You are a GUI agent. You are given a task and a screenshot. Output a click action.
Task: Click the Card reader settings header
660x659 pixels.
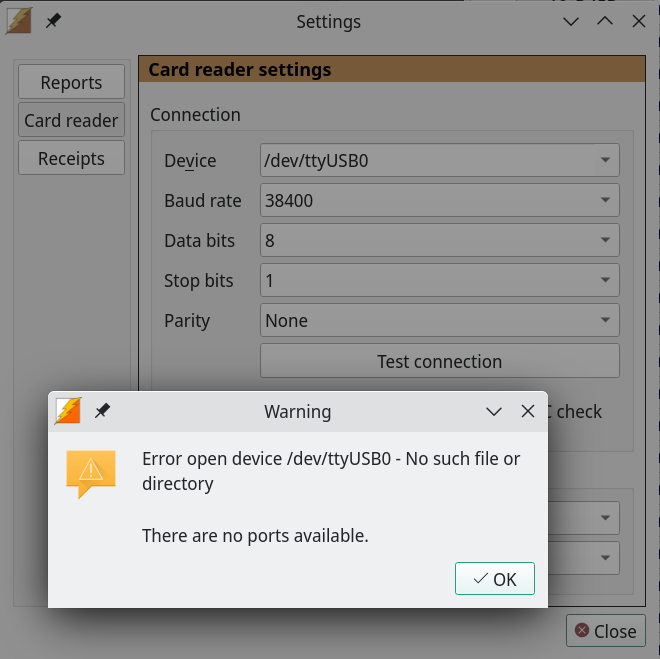392,69
